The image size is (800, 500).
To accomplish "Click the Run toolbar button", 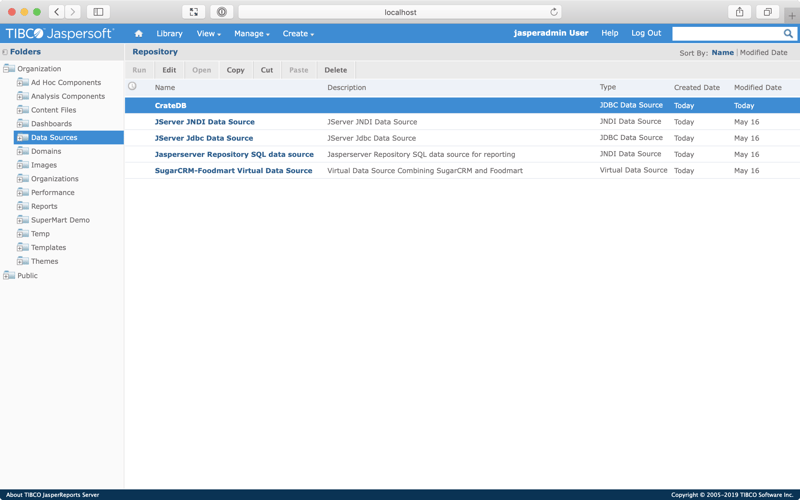I will point(139,70).
